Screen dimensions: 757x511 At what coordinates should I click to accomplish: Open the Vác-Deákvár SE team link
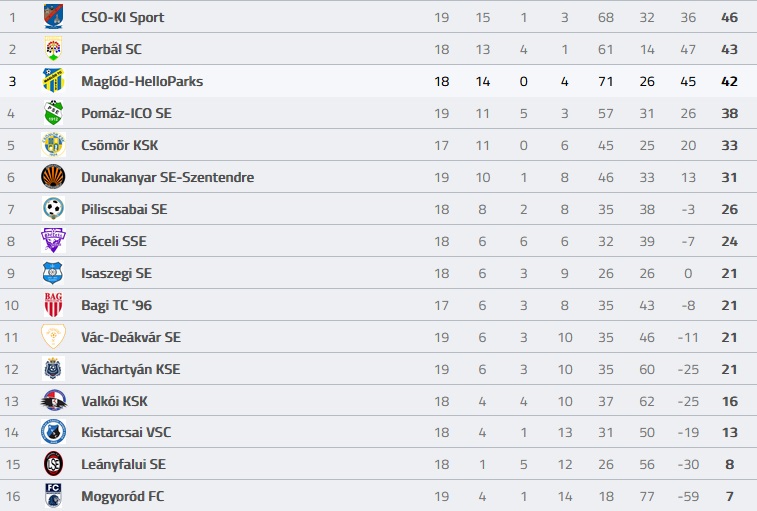click(x=131, y=337)
